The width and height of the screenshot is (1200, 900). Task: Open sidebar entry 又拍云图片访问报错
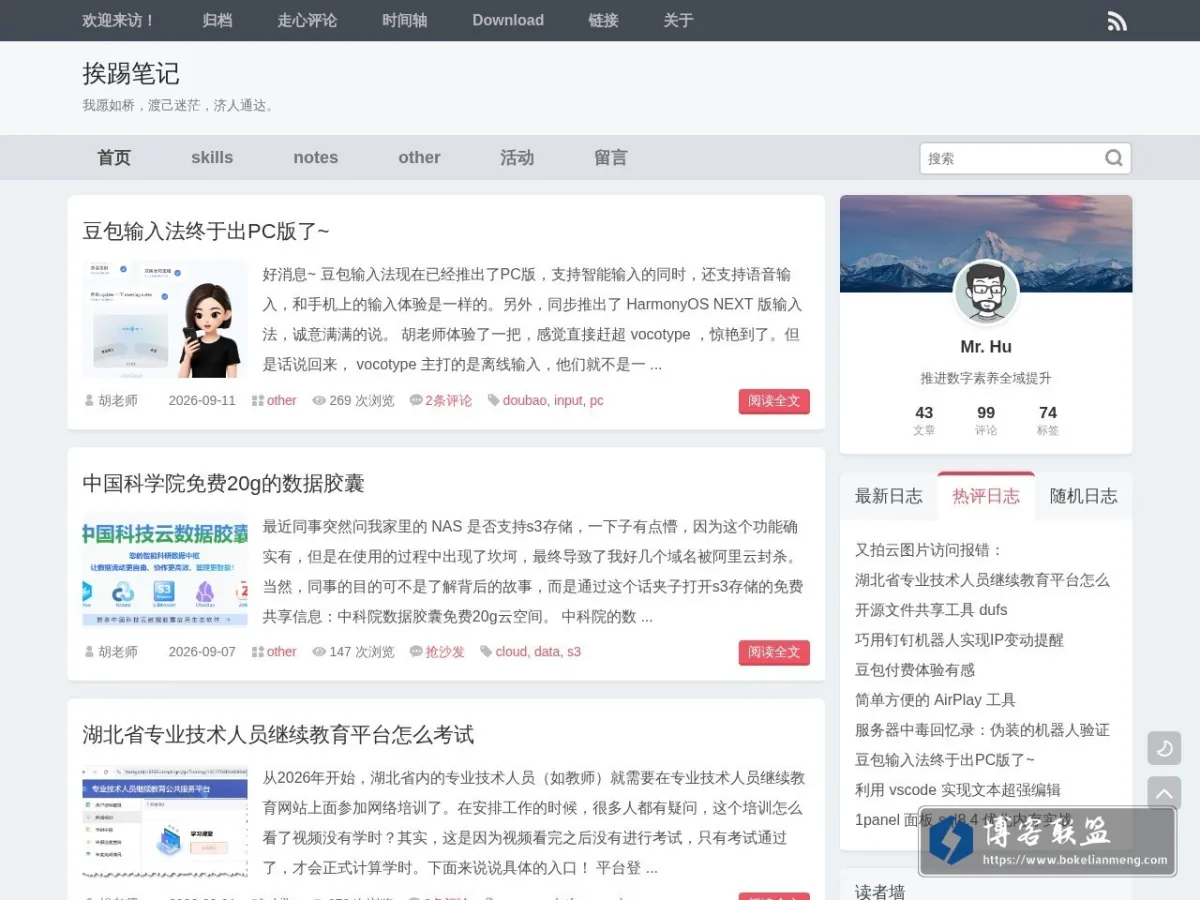pyautogui.click(x=928, y=550)
